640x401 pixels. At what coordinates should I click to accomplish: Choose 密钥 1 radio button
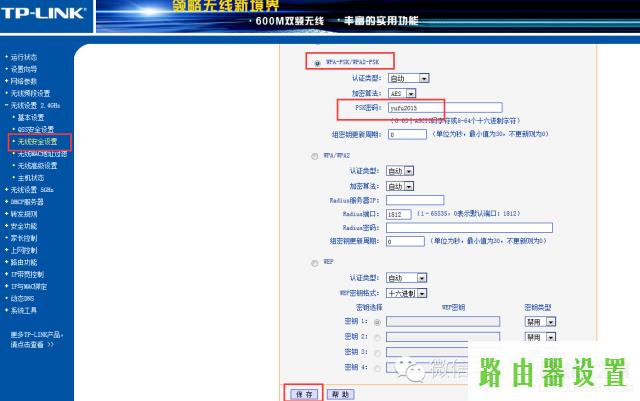[377, 322]
